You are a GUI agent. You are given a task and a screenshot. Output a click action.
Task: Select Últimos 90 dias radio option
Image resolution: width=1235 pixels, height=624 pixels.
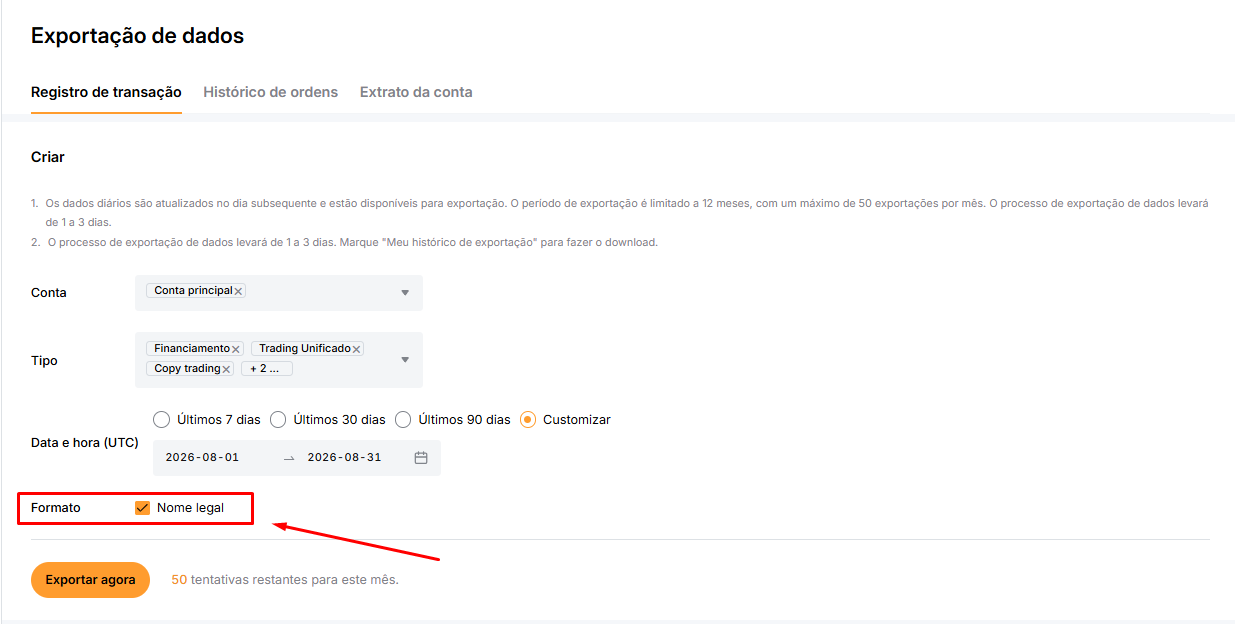coord(403,419)
